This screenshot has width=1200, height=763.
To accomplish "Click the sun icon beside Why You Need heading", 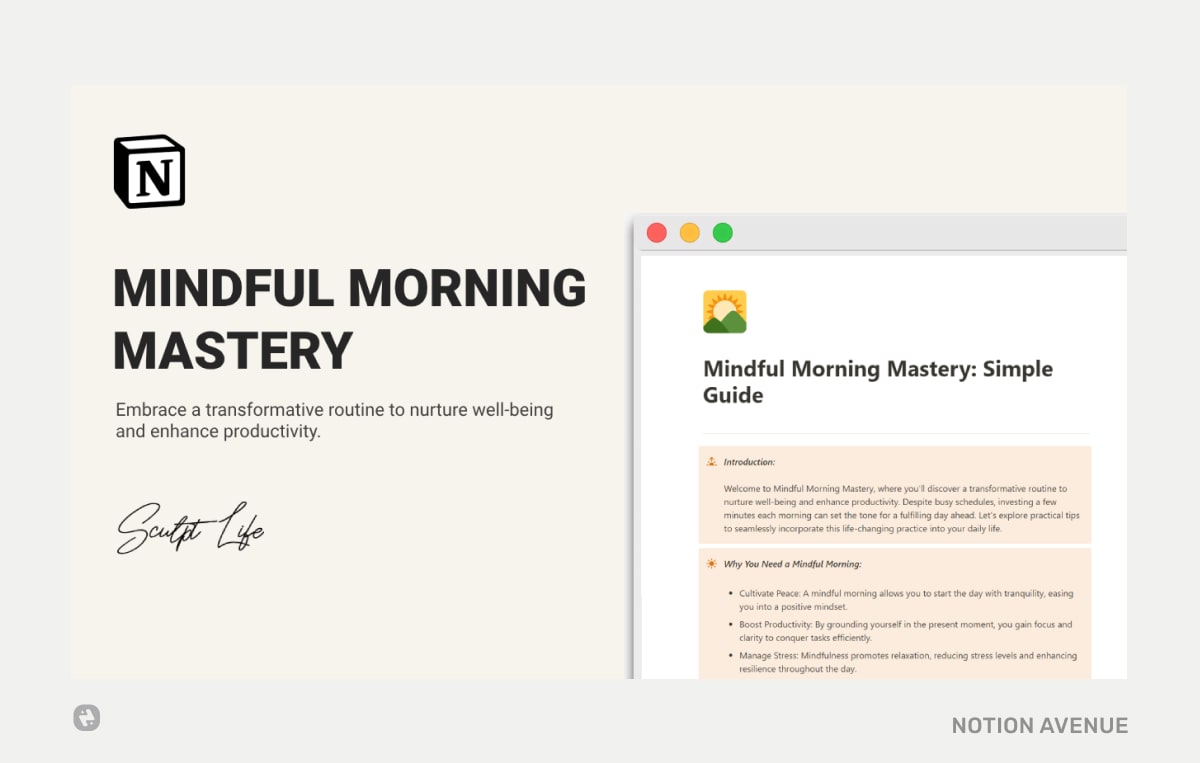I will [712, 564].
